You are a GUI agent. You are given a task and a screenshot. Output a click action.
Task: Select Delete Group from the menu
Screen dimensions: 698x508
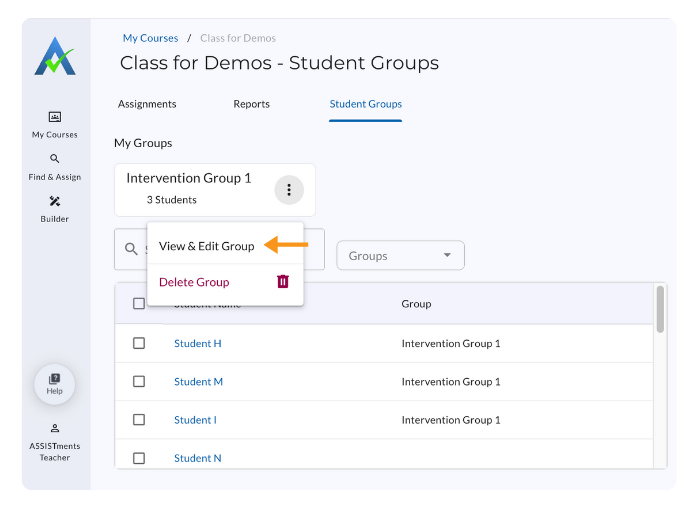coord(194,282)
